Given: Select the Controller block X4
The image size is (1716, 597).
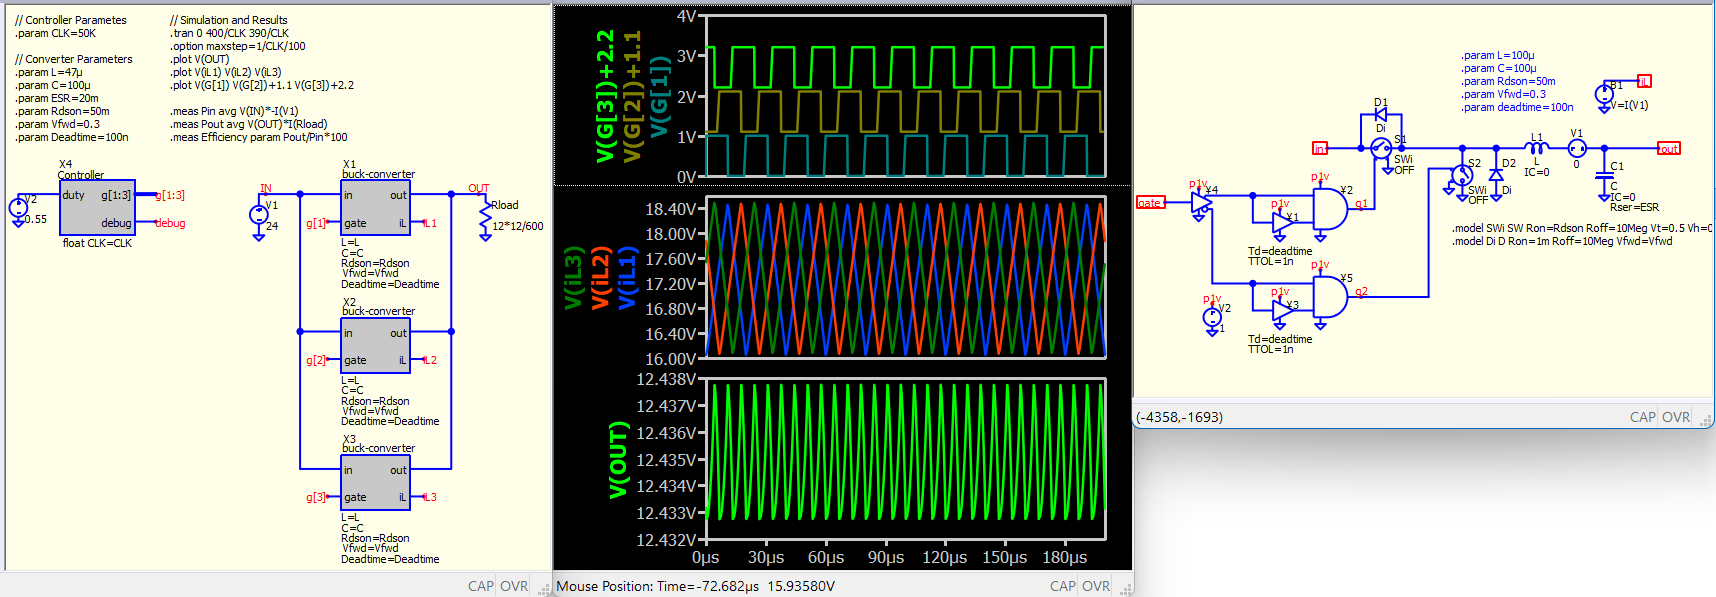Looking at the screenshot, I should tap(97, 208).
